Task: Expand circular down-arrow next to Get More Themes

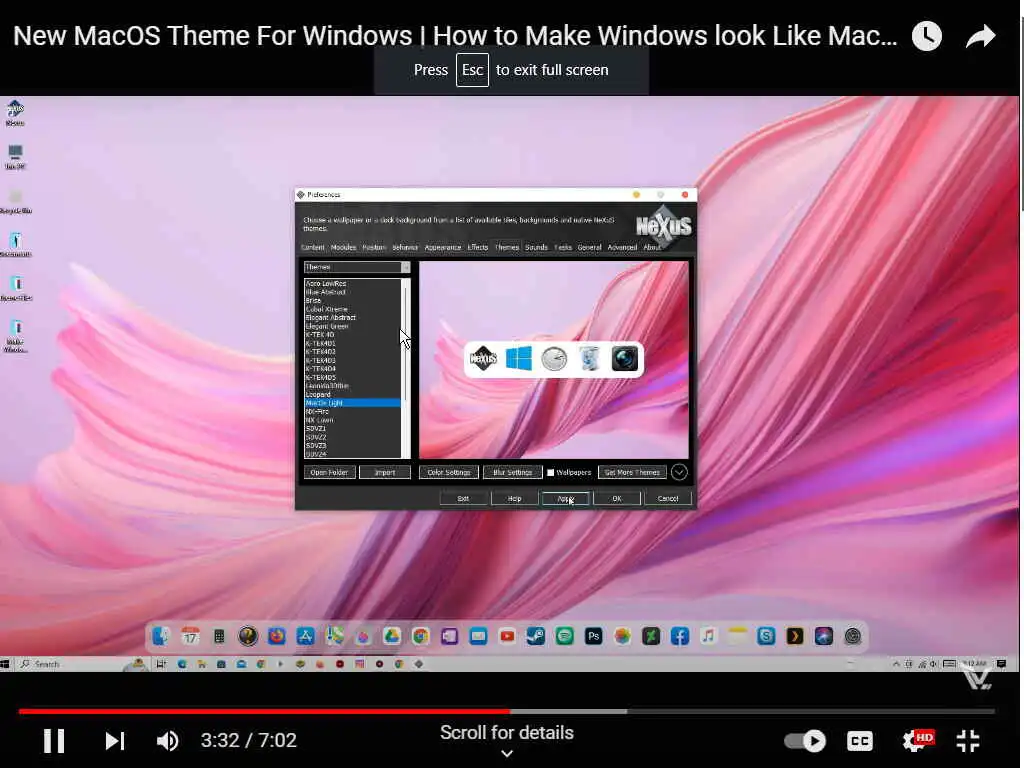Action: pyautogui.click(x=679, y=472)
